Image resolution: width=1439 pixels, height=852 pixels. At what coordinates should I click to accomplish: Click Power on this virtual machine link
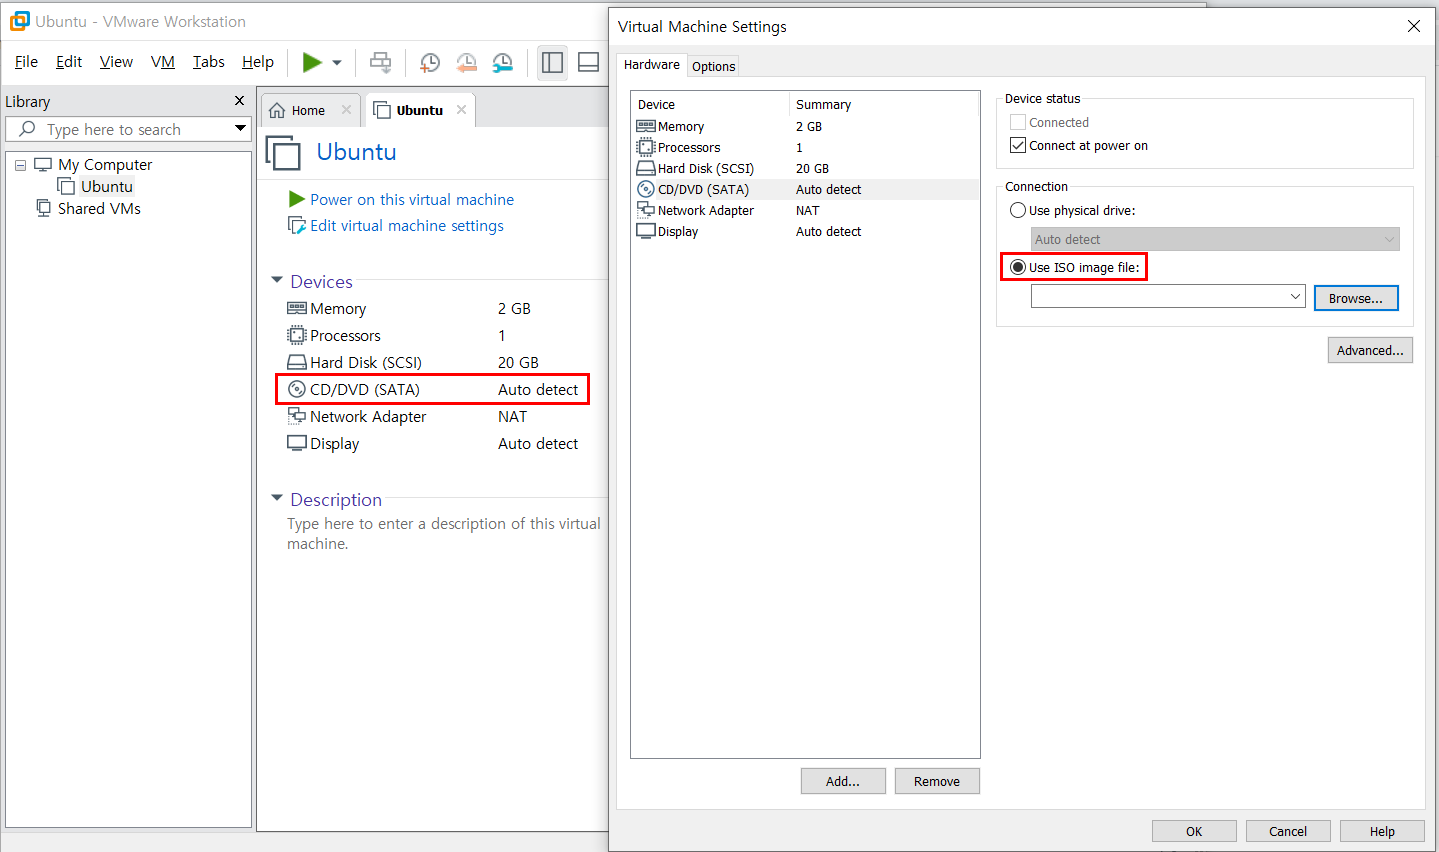[x=412, y=200]
